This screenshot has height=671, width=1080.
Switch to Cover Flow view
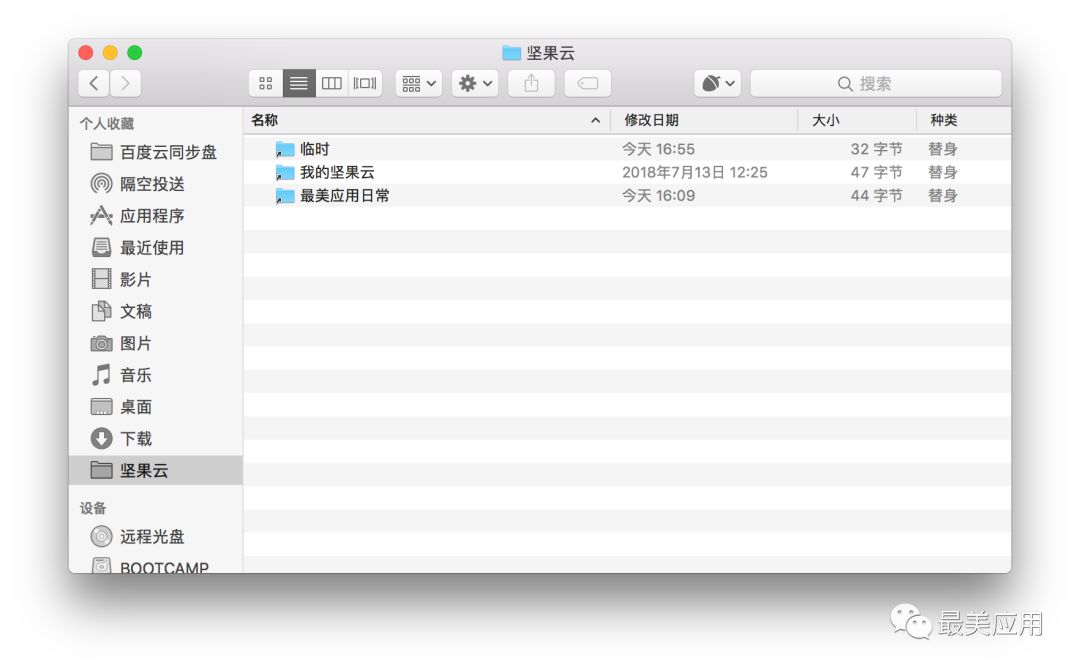click(365, 83)
